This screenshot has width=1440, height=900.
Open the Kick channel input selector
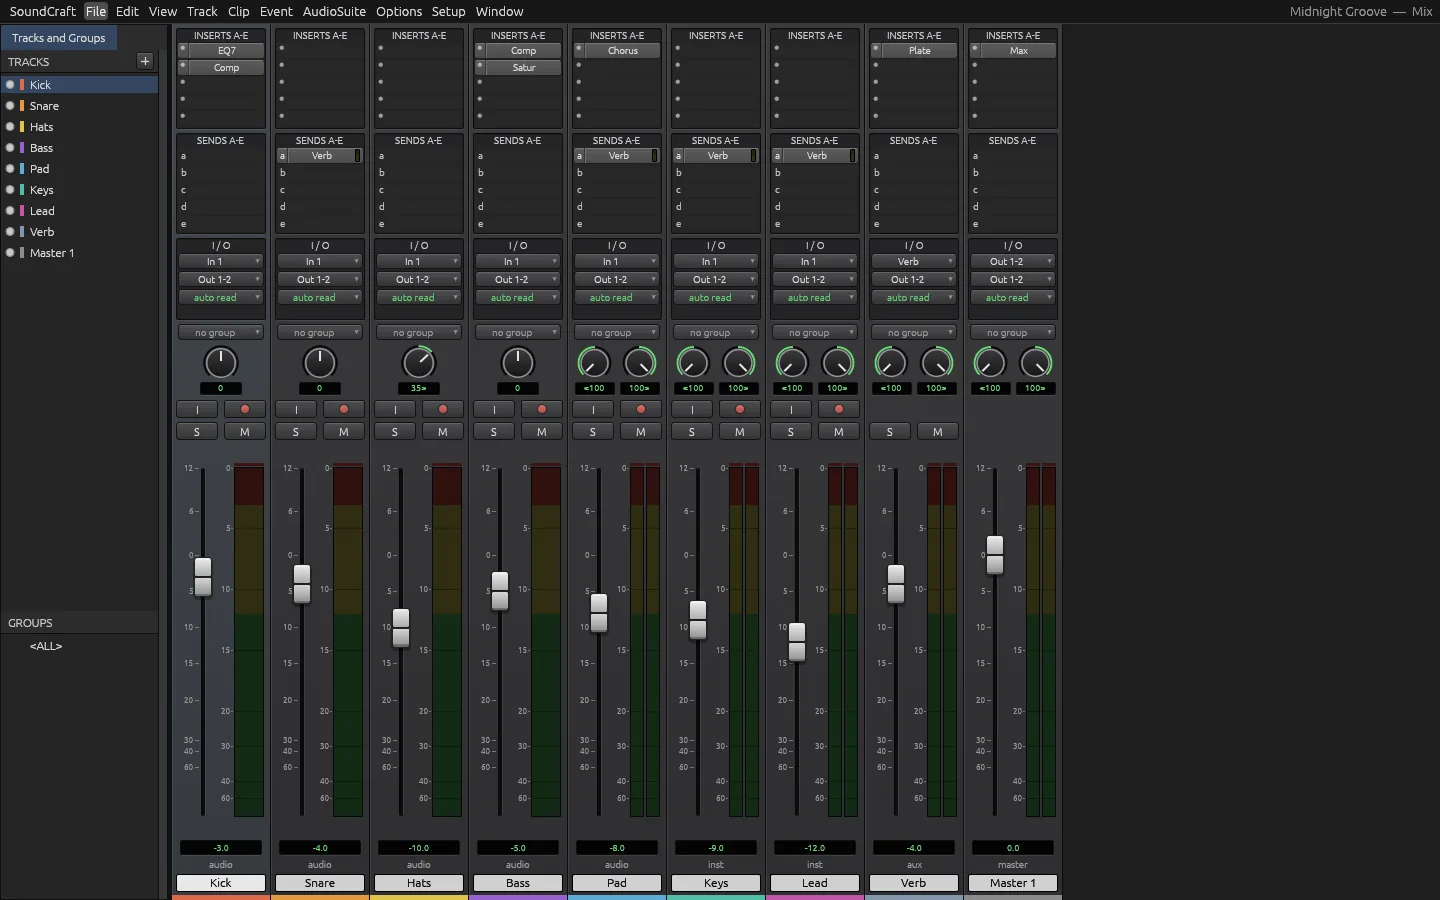click(221, 262)
